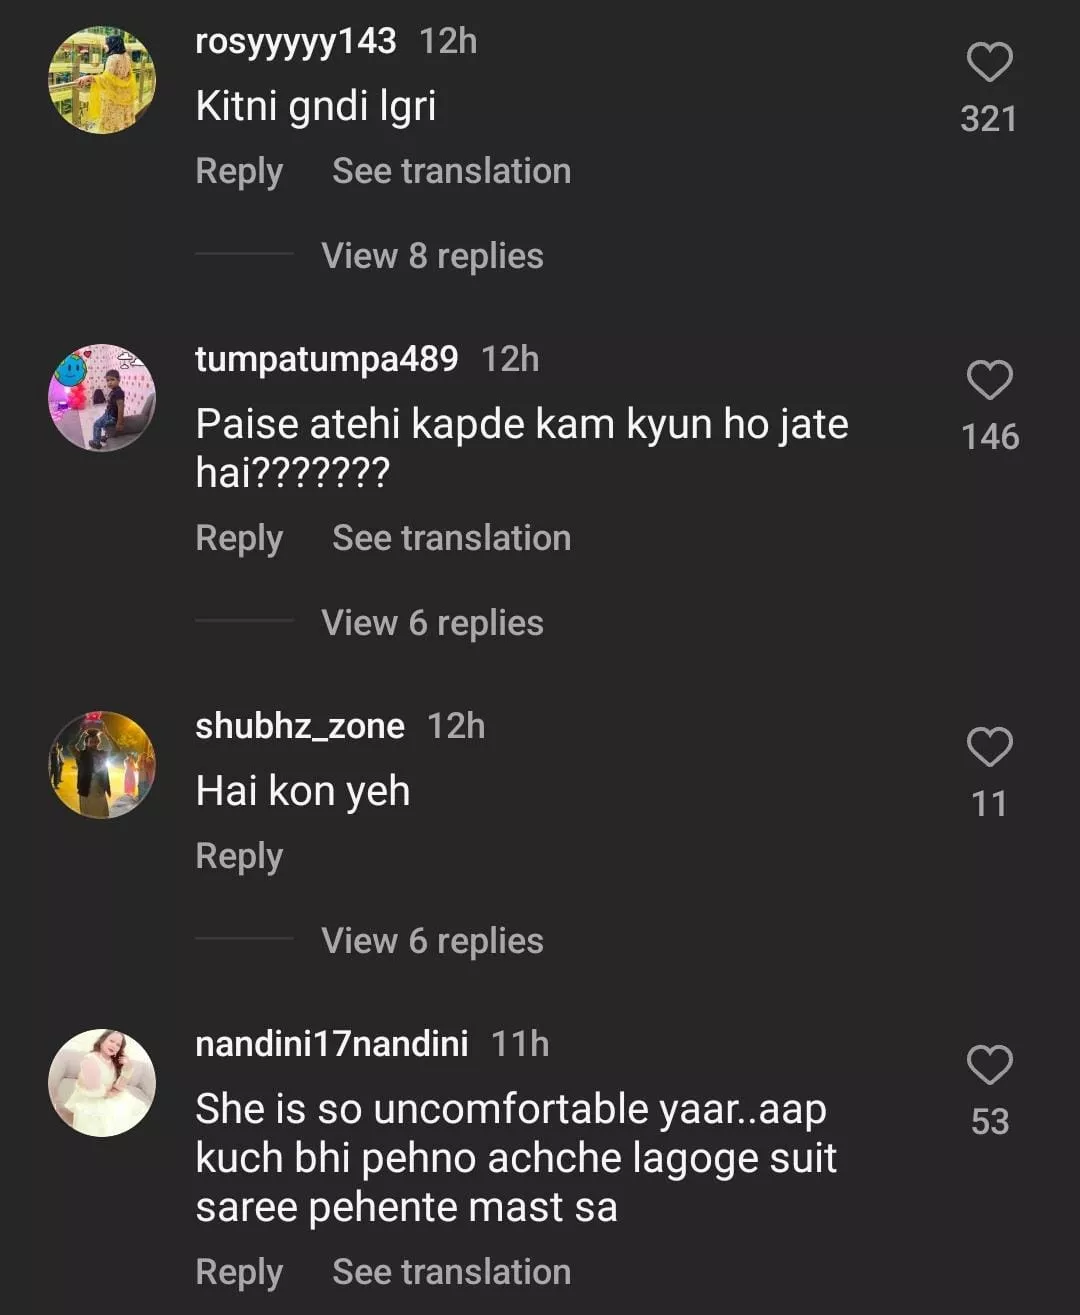Reply to nandini17nandini's comment
1080x1315 pixels.
pyautogui.click(x=239, y=1272)
